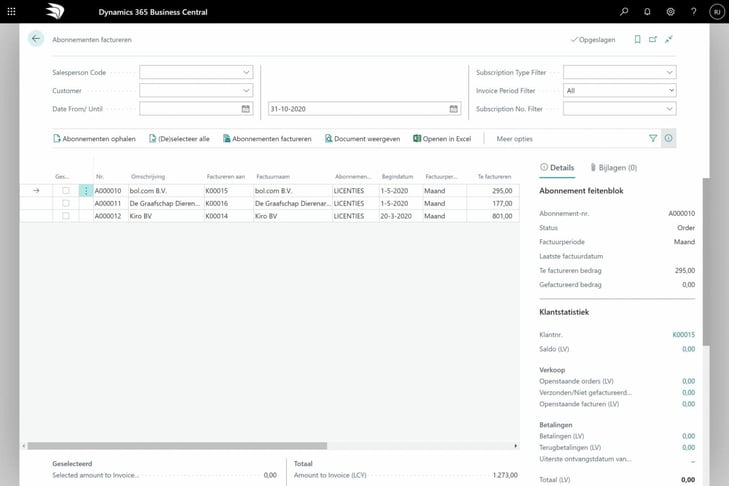Click the FactBox vertical scrollbar

[x=706, y=261]
